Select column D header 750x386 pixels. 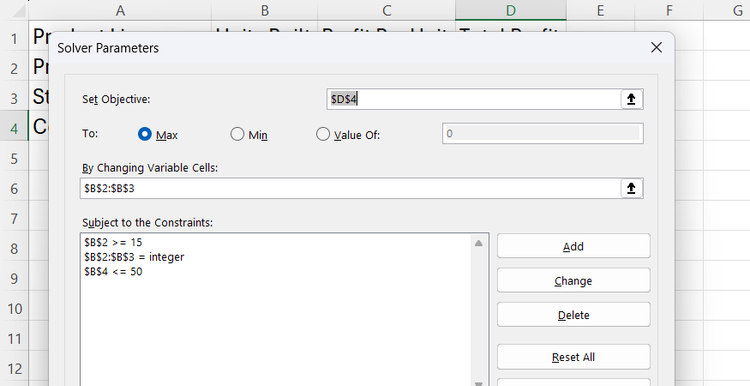click(510, 11)
